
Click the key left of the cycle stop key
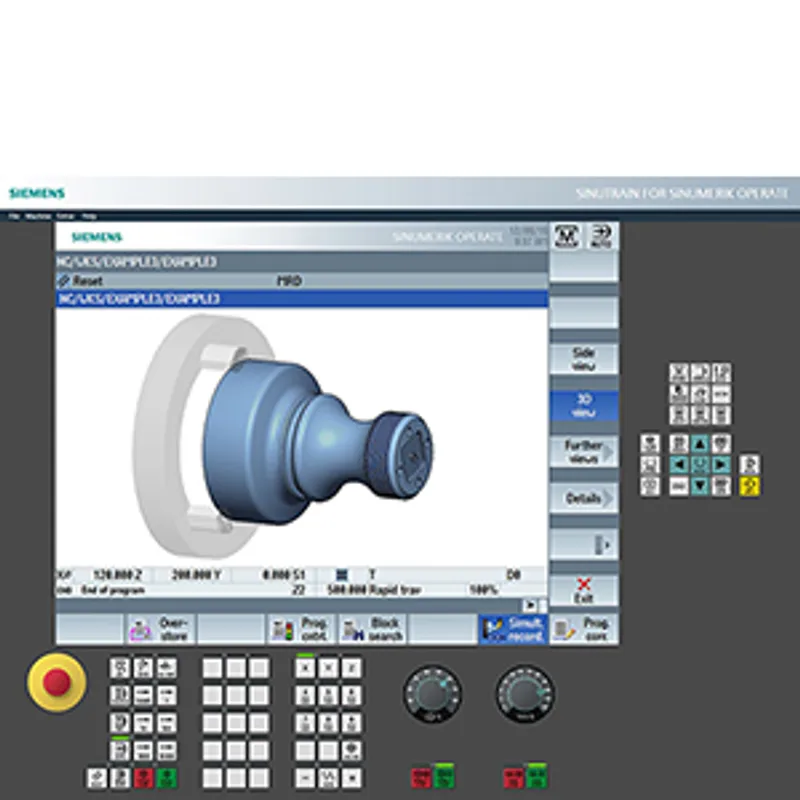tap(120, 778)
